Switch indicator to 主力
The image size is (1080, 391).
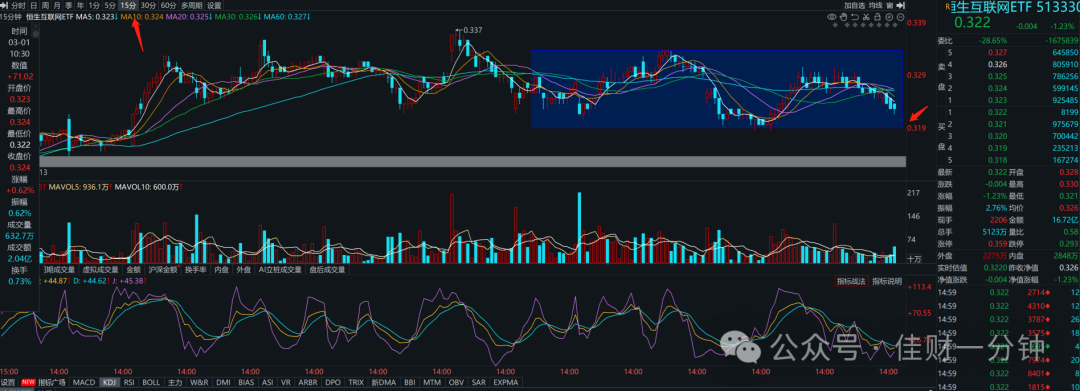(x=175, y=382)
